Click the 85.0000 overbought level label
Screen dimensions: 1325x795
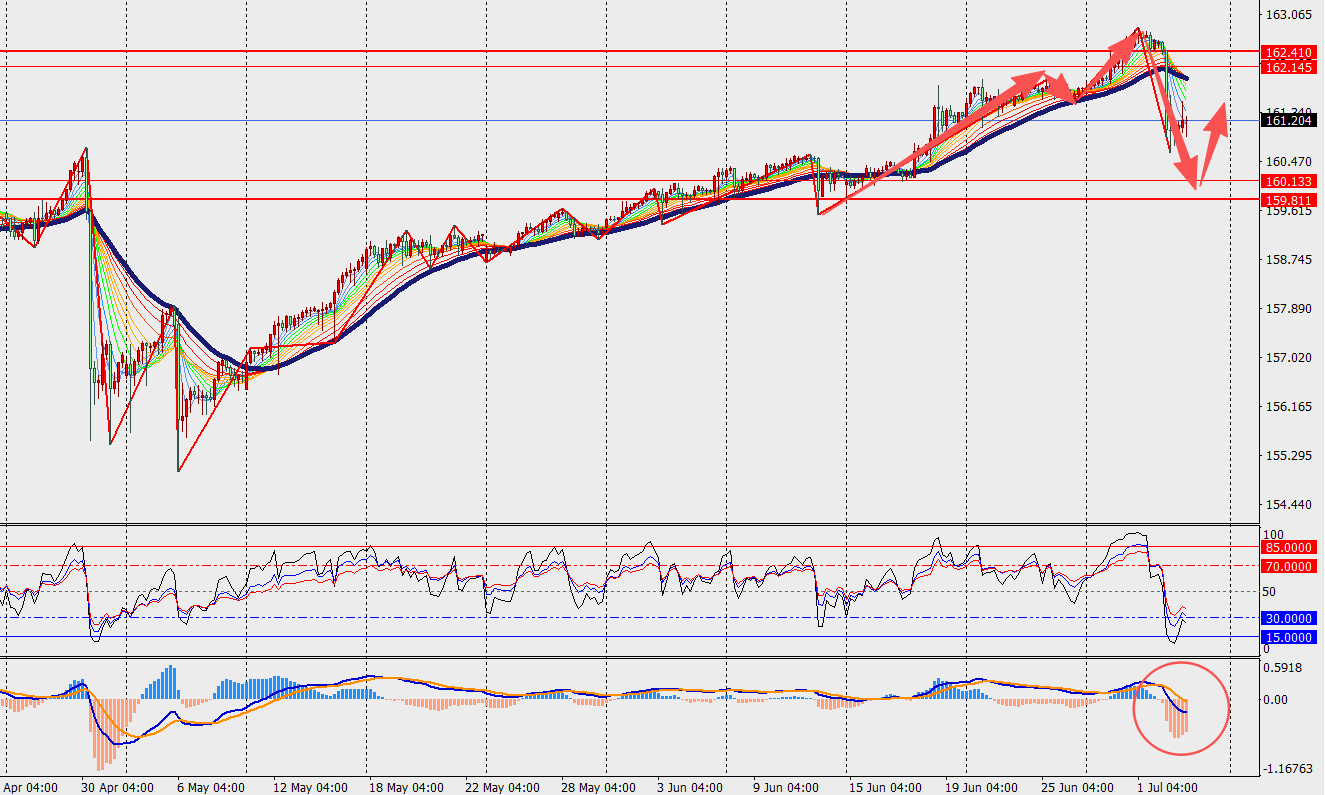(x=1288, y=547)
